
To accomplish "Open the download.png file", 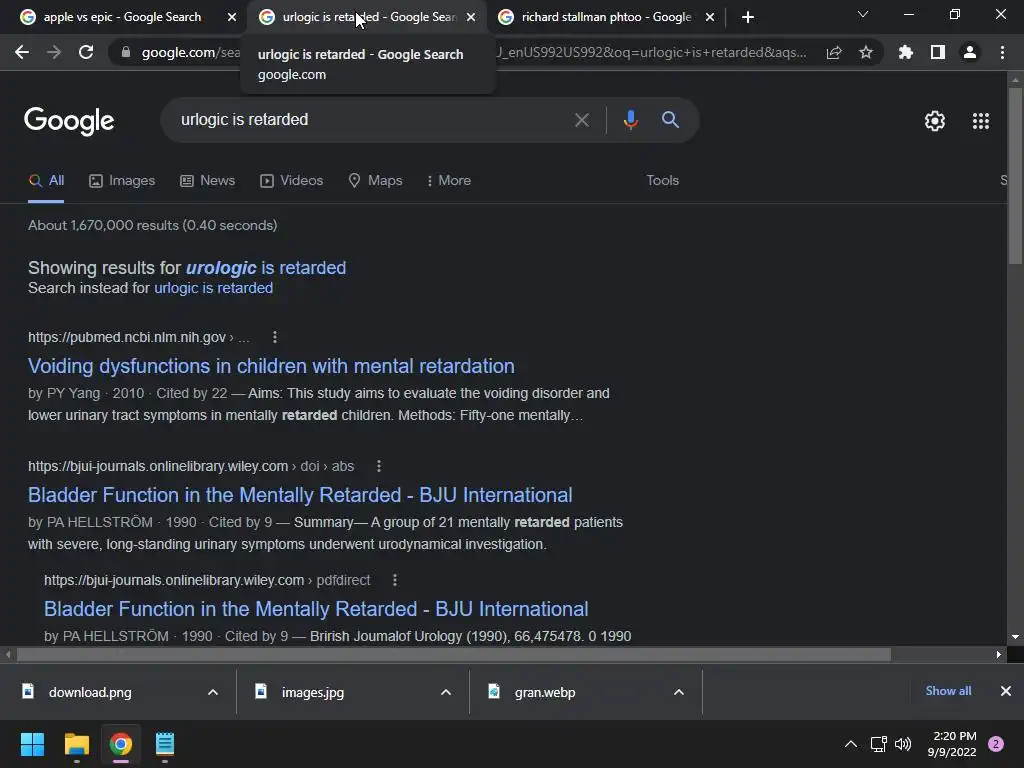I will point(89,692).
